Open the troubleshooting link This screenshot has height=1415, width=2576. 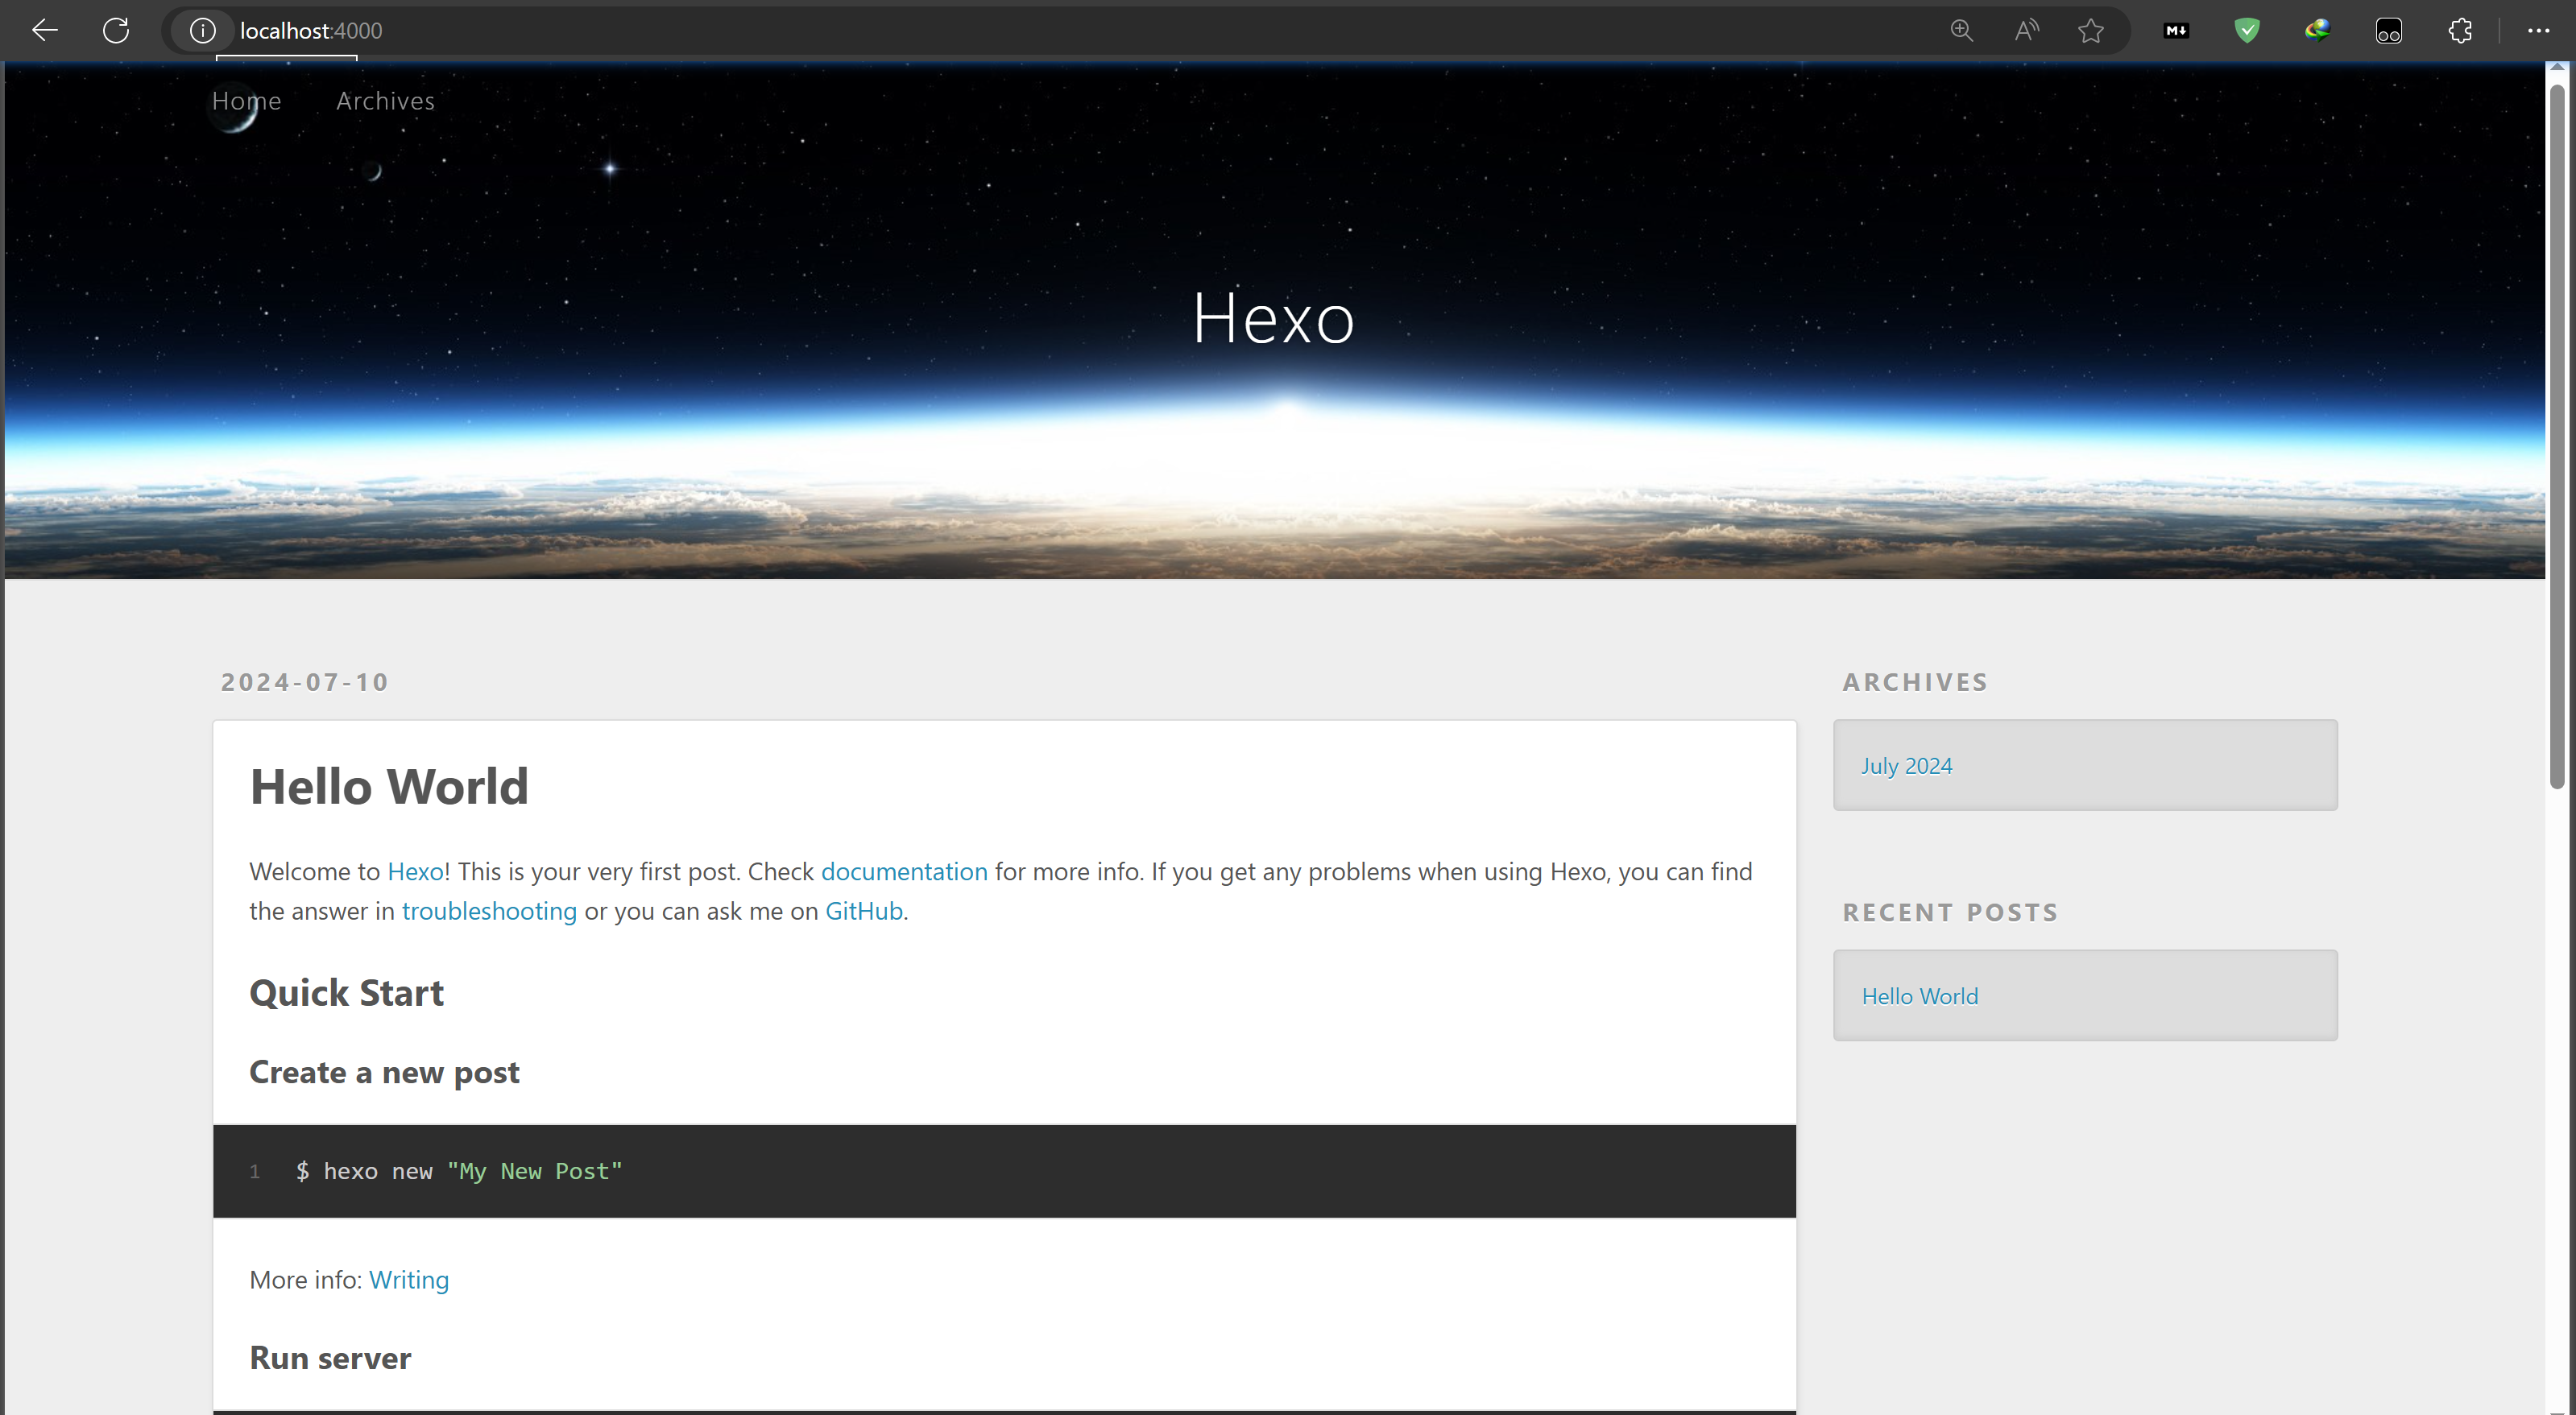pos(489,911)
